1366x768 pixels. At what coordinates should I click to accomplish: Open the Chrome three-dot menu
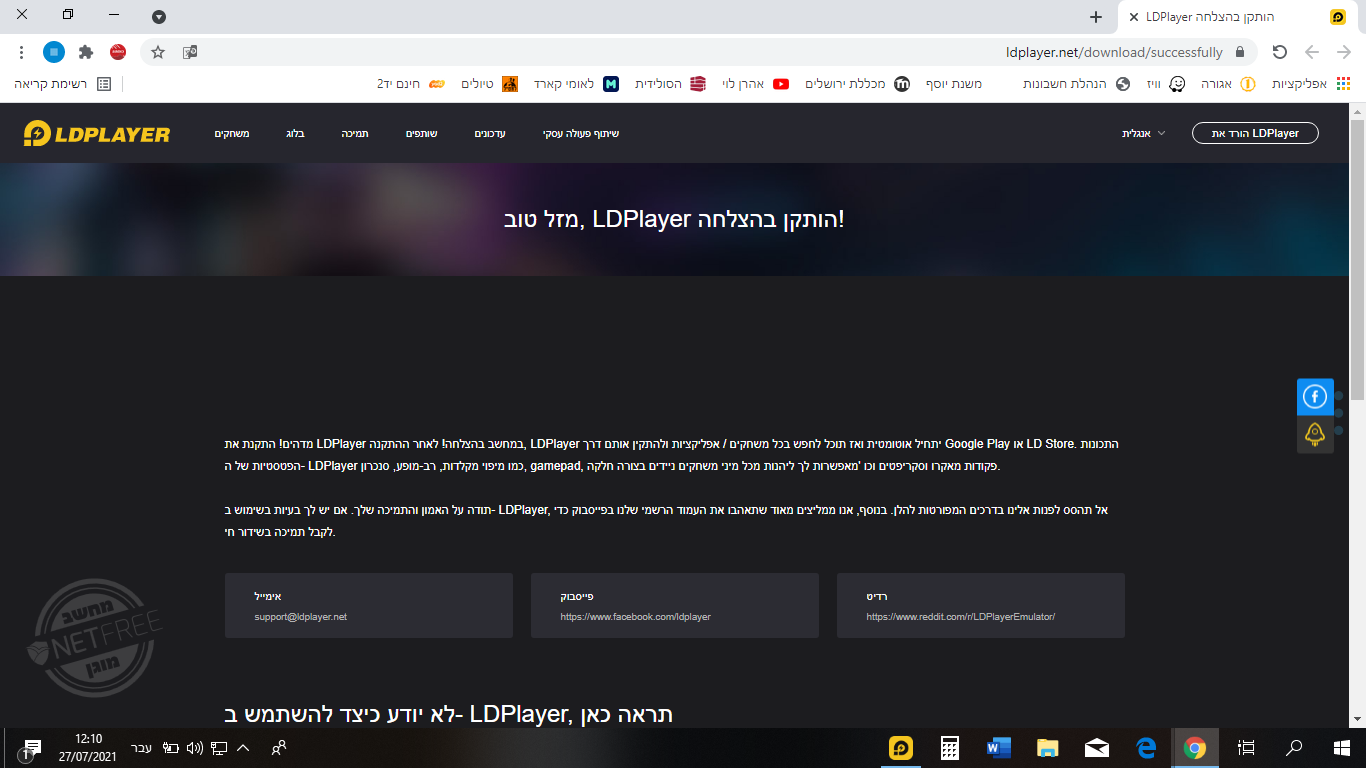coord(21,52)
